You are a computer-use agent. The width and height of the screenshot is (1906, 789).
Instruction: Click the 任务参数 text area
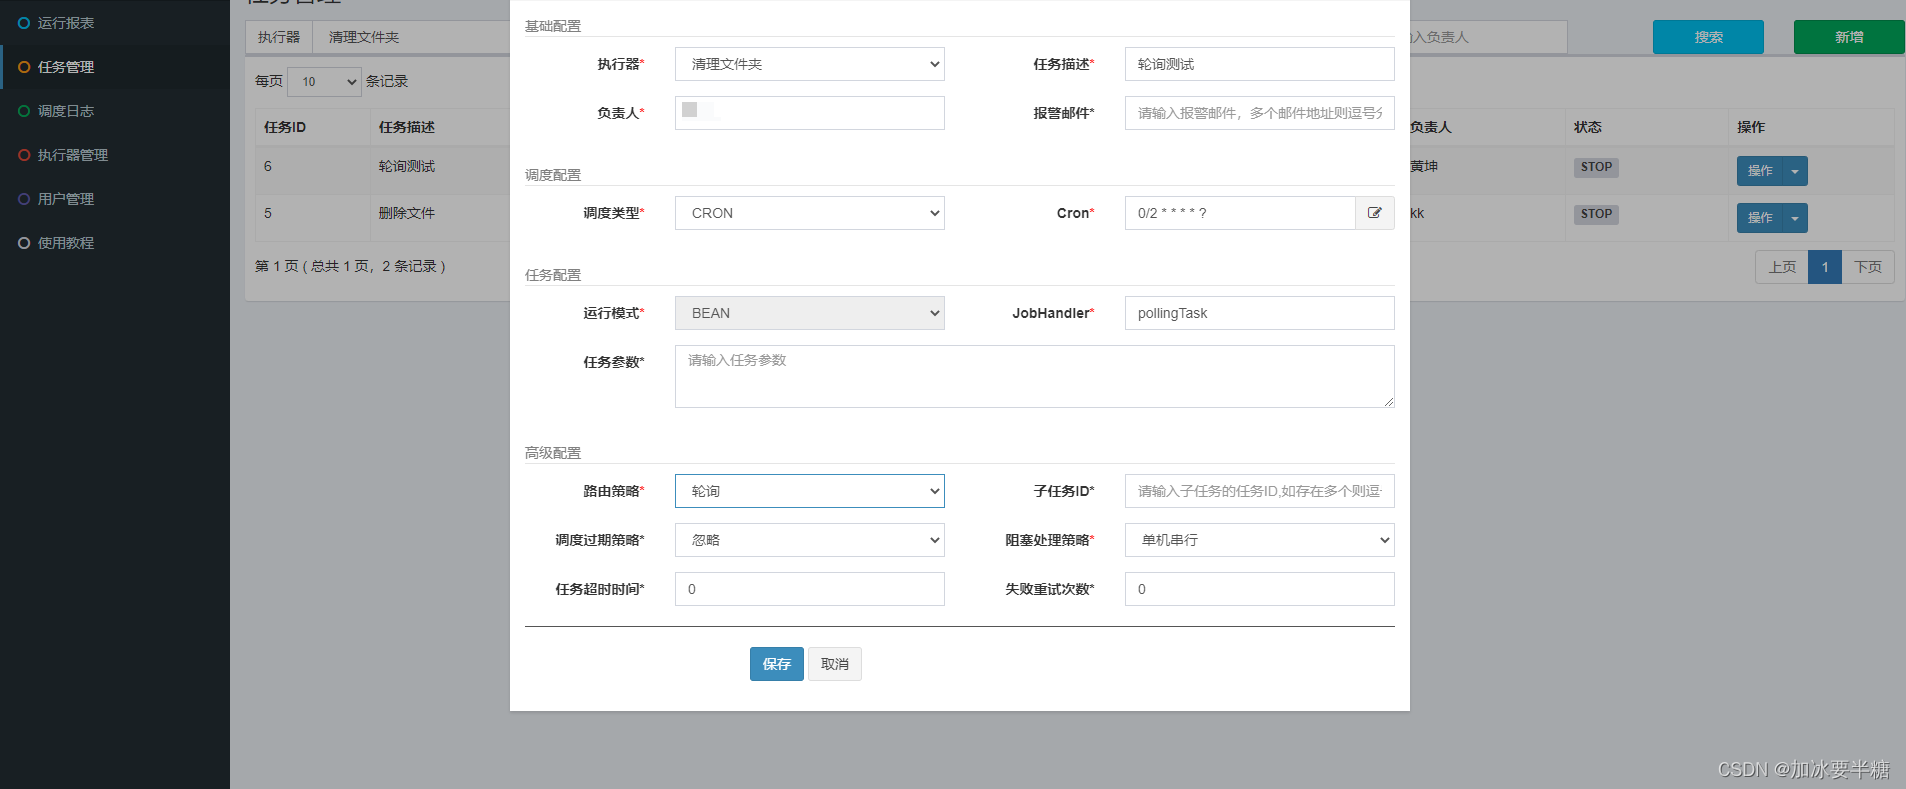[1035, 376]
